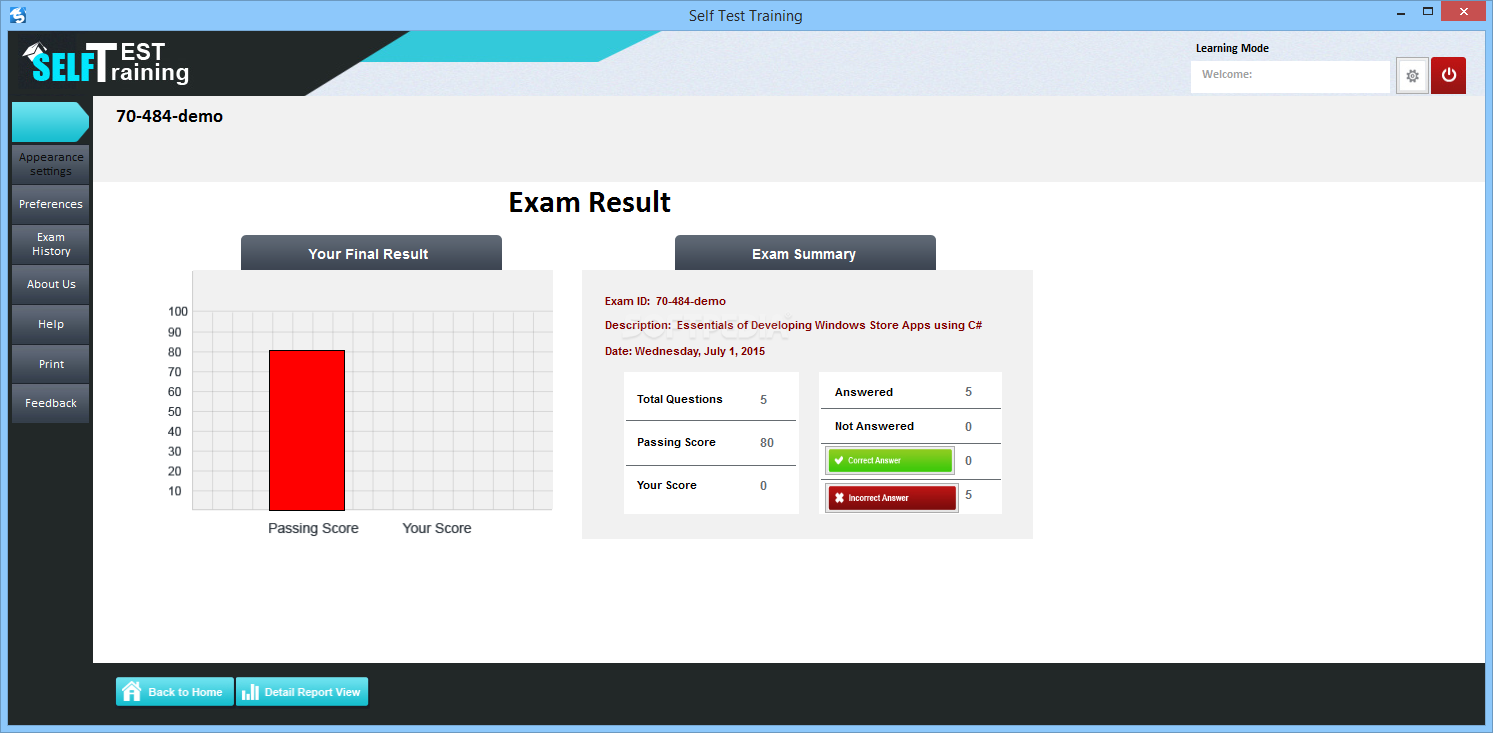The height and width of the screenshot is (733, 1493).
Task: Click the Learning Mode label
Action: [x=1232, y=48]
